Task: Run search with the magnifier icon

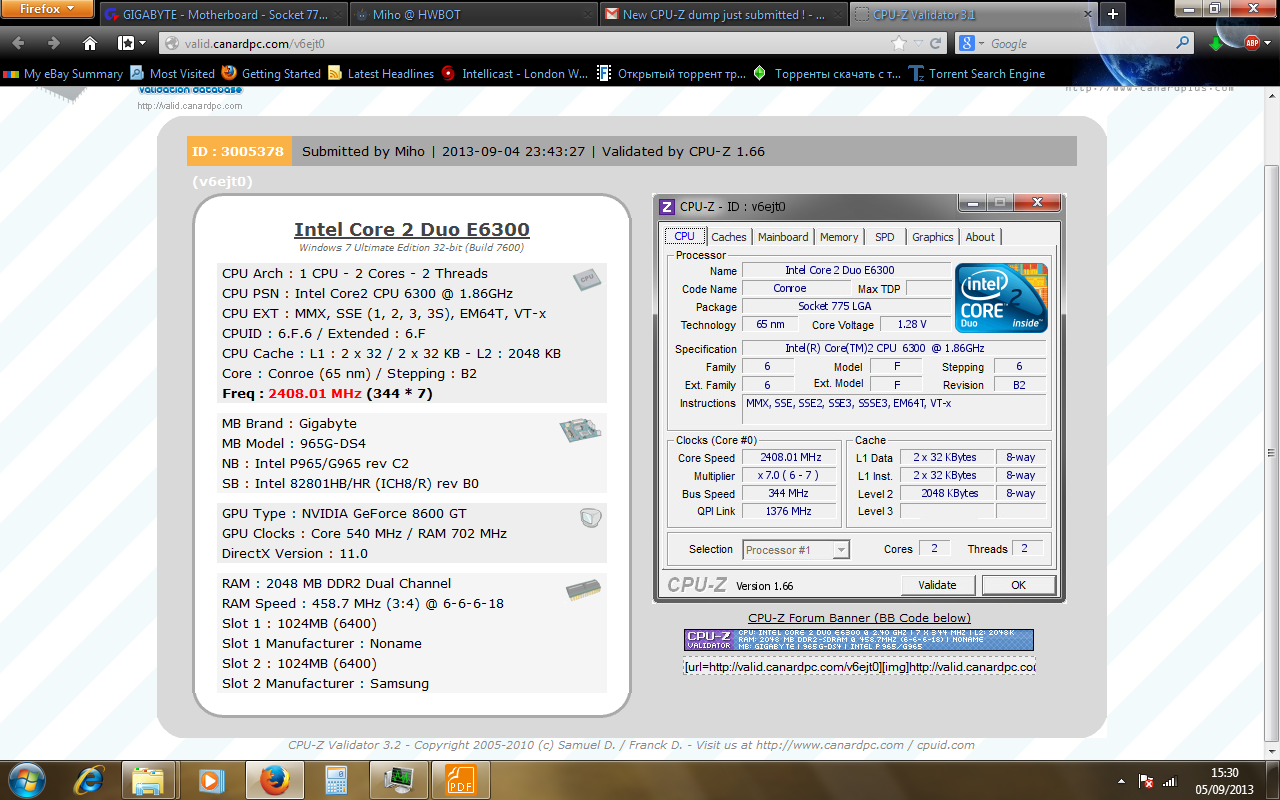Action: [x=1184, y=44]
